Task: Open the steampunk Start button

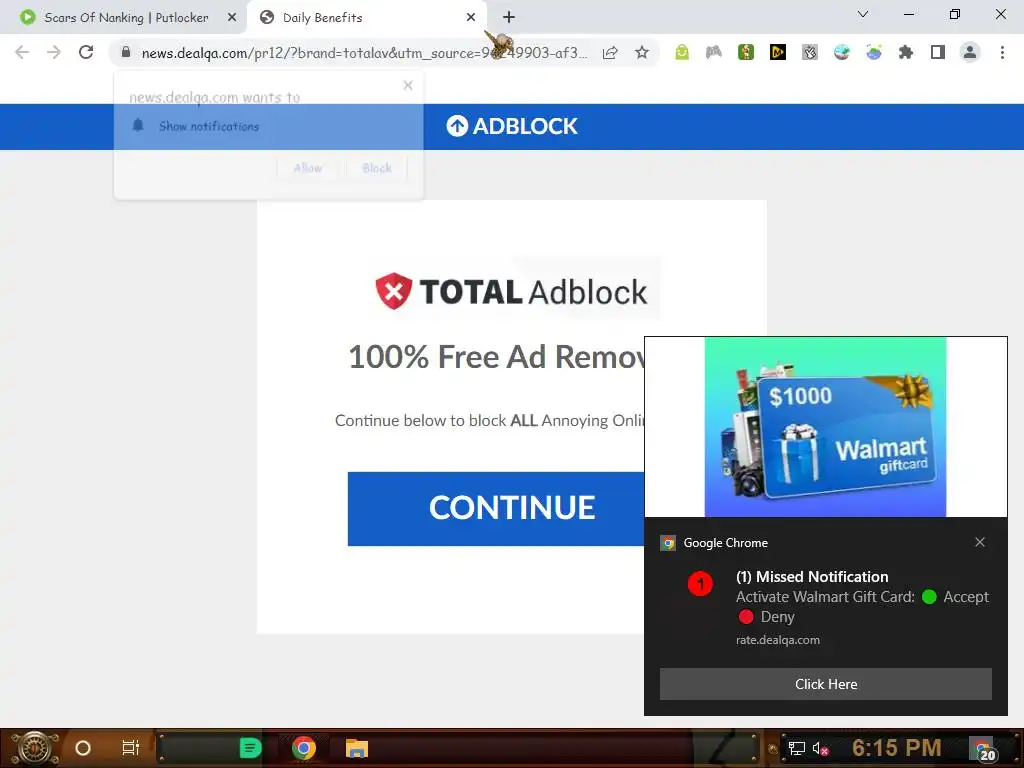Action: point(35,748)
